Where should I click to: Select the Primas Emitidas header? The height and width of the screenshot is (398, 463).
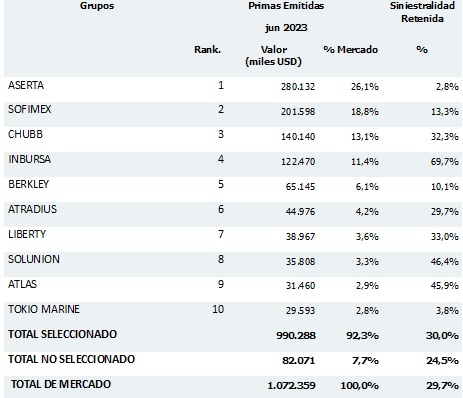[x=286, y=6]
